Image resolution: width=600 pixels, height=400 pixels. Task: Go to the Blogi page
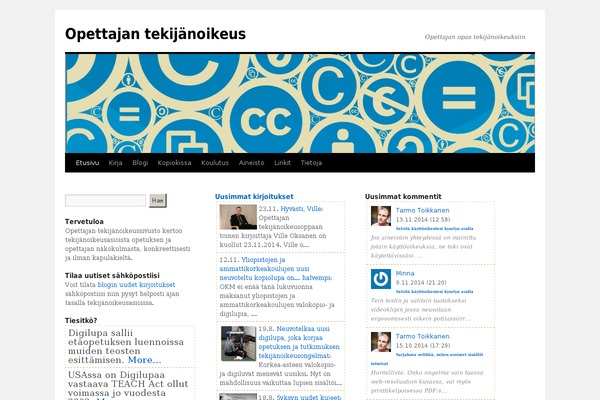140,163
